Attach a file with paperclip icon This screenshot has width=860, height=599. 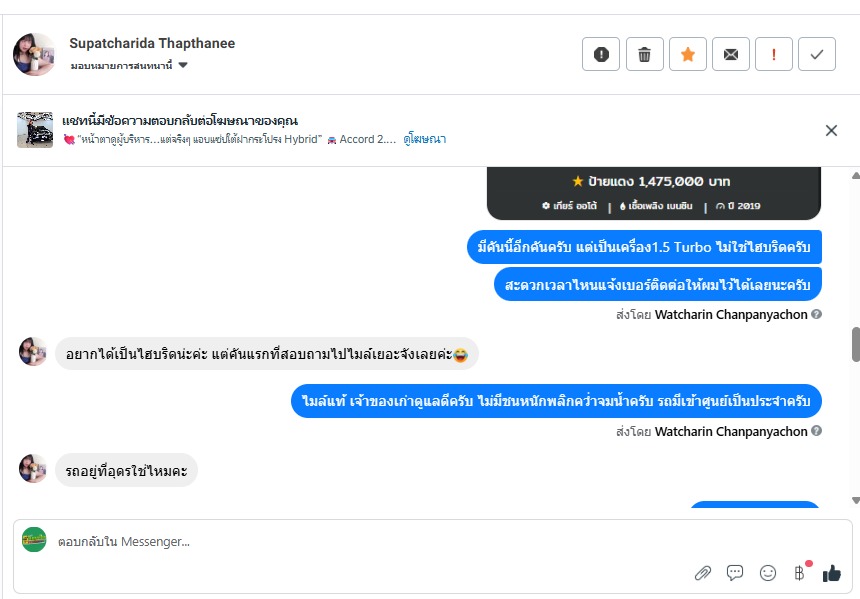point(703,573)
